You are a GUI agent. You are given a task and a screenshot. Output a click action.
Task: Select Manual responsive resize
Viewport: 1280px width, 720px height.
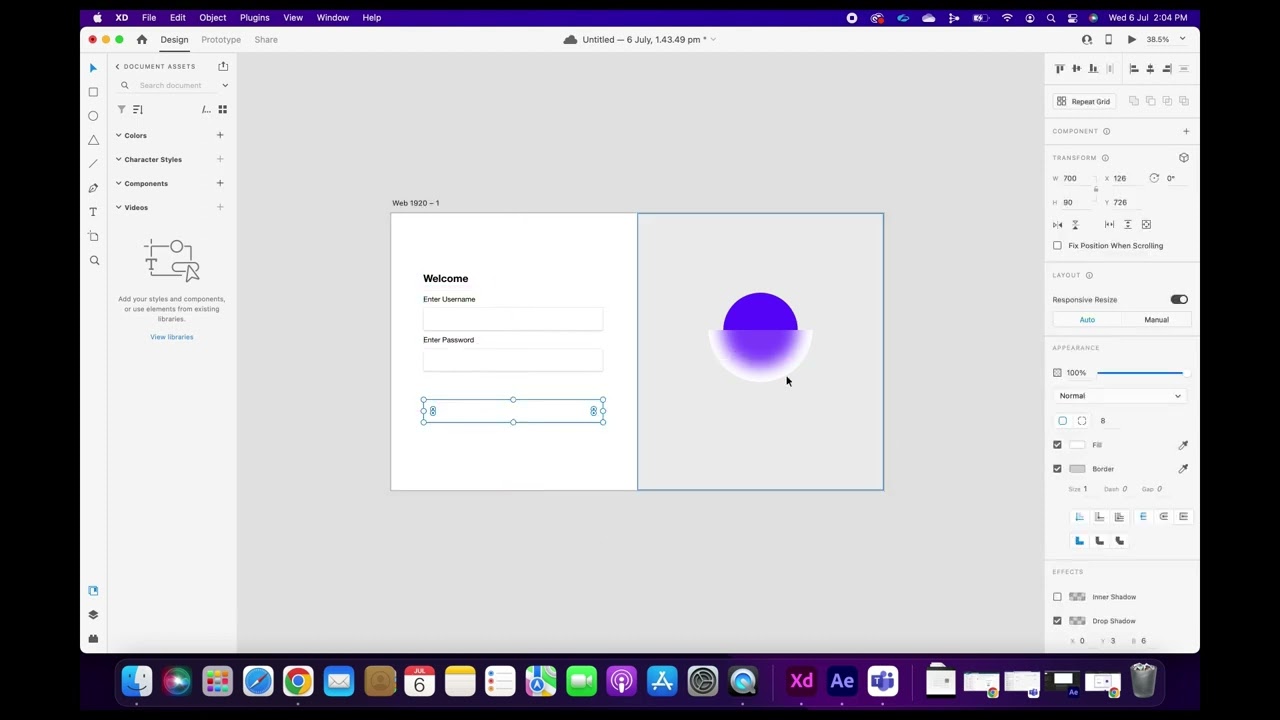[1156, 320]
